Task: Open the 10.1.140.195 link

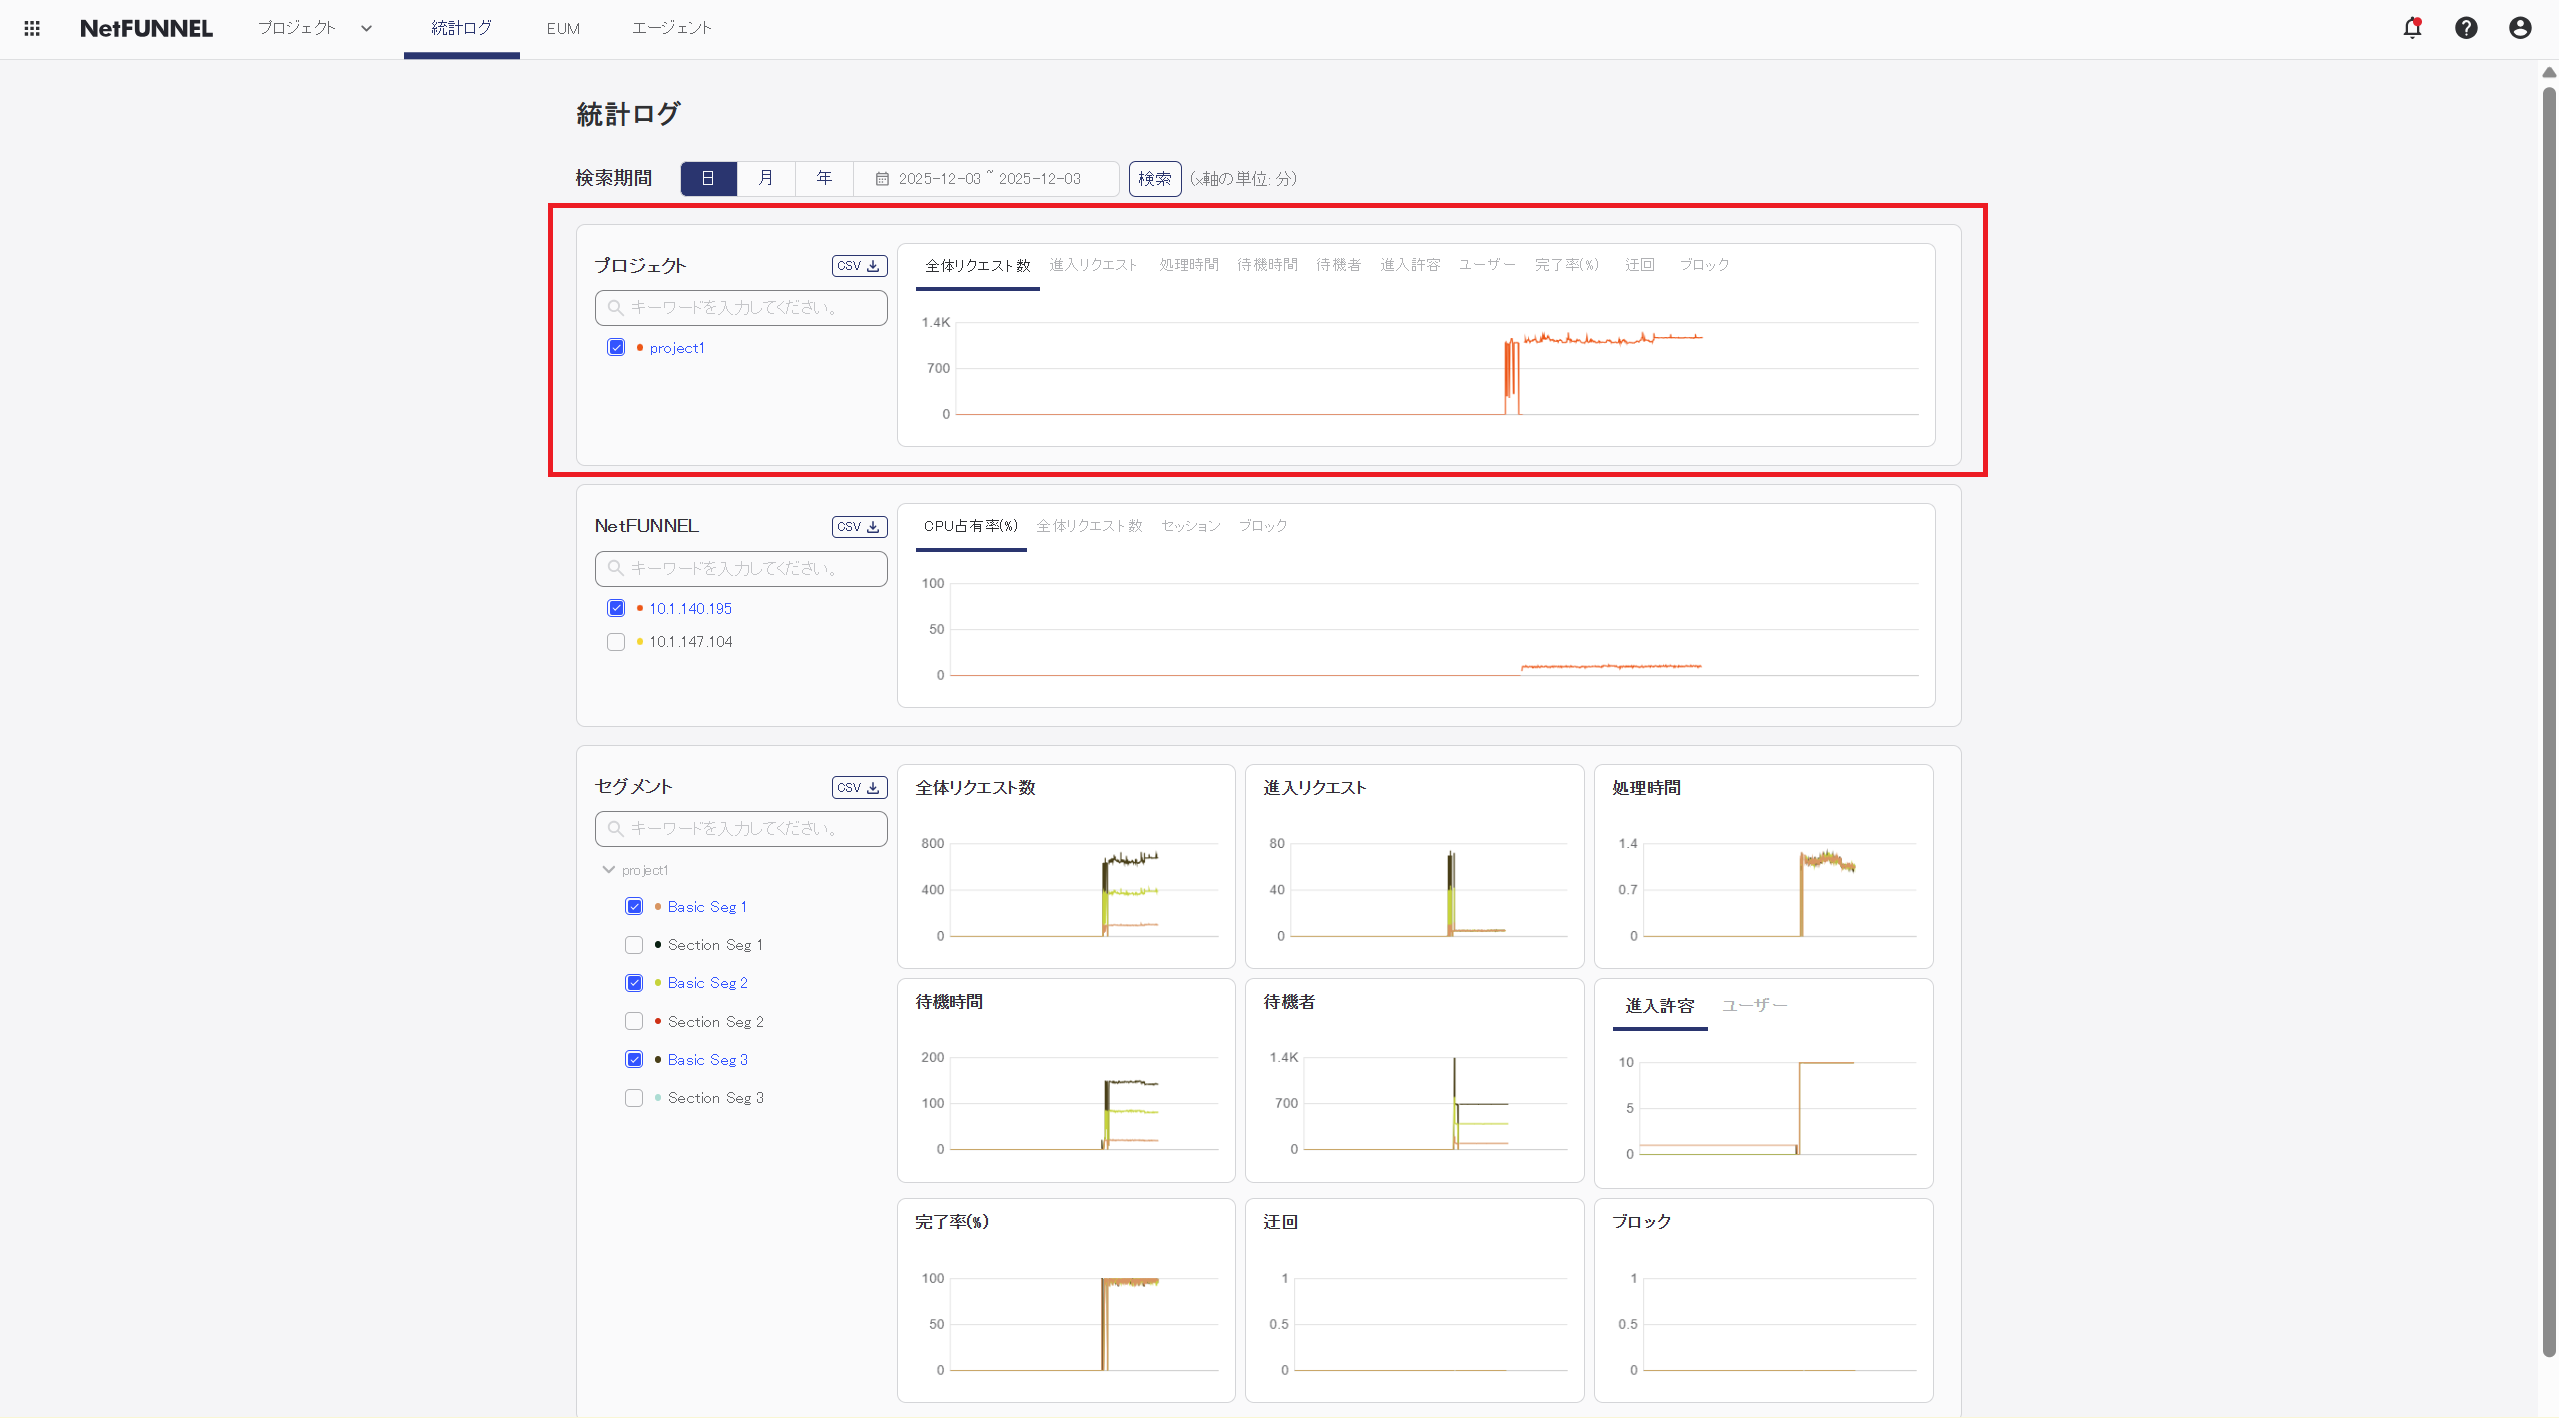Action: click(x=690, y=607)
